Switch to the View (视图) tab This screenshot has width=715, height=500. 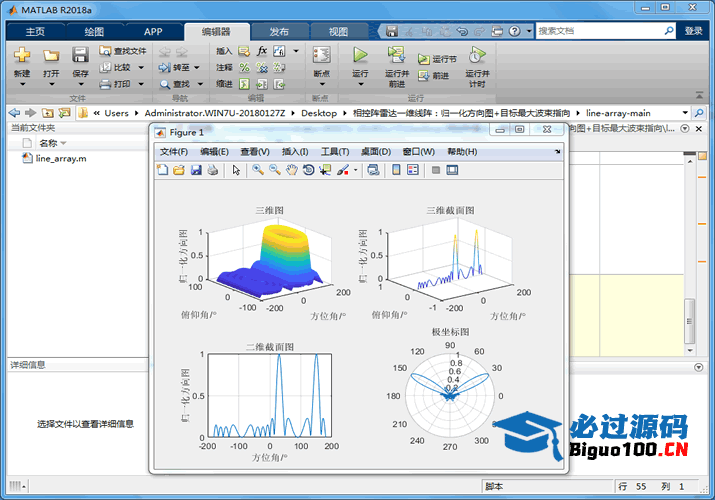click(x=338, y=31)
